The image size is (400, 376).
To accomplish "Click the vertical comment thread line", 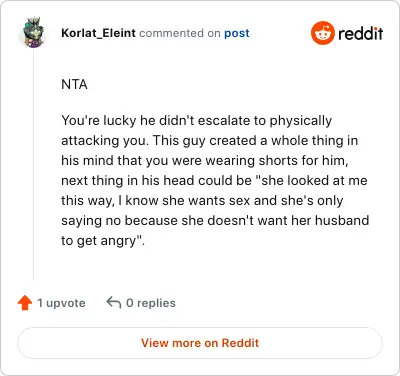I will coord(33,164).
